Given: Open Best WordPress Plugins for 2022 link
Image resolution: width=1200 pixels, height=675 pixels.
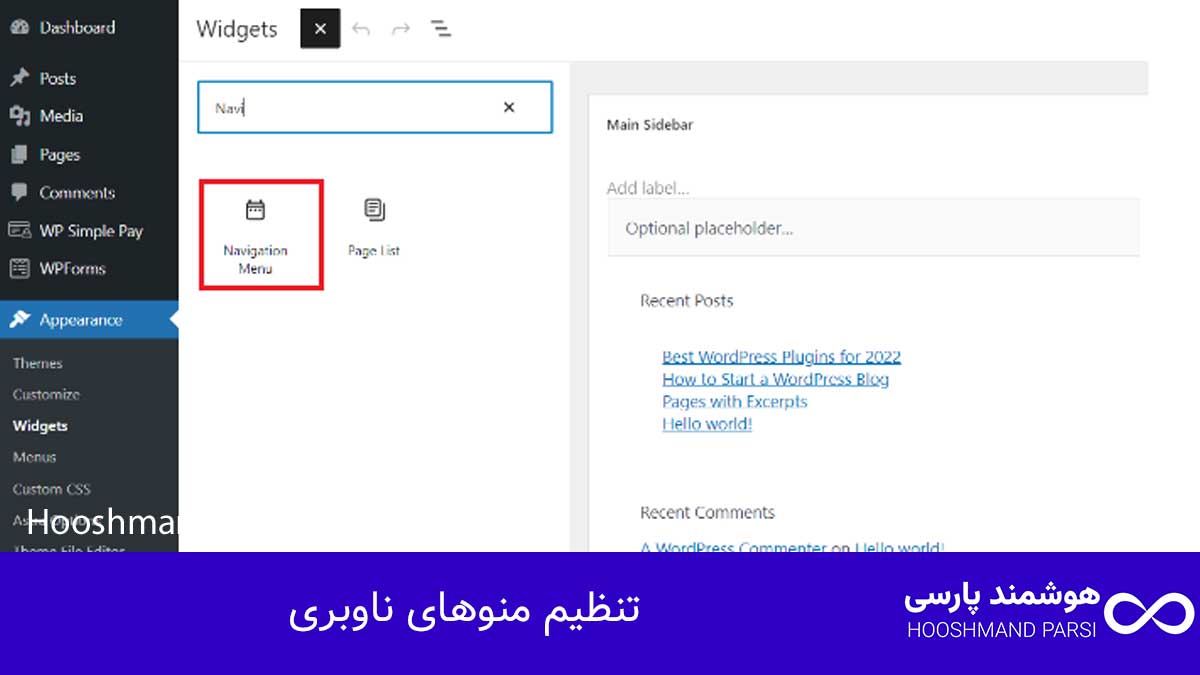Looking at the screenshot, I should pos(781,356).
